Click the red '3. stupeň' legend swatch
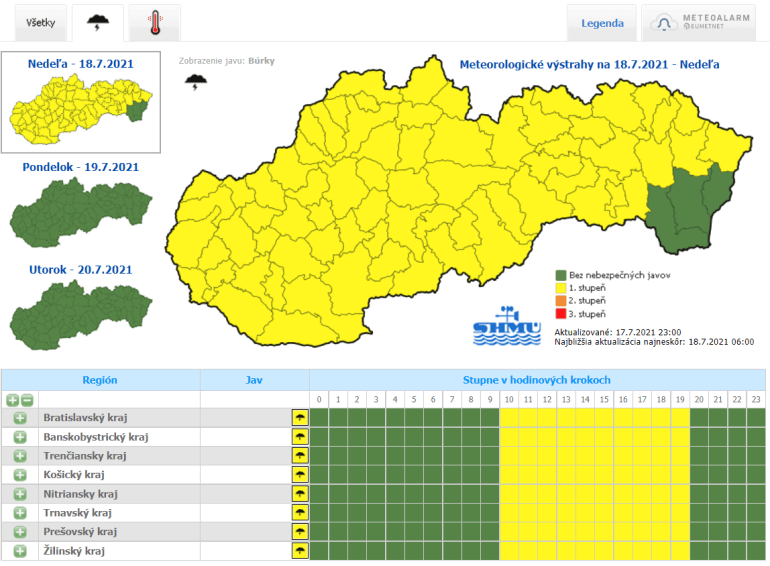The image size is (770, 566). click(x=560, y=314)
